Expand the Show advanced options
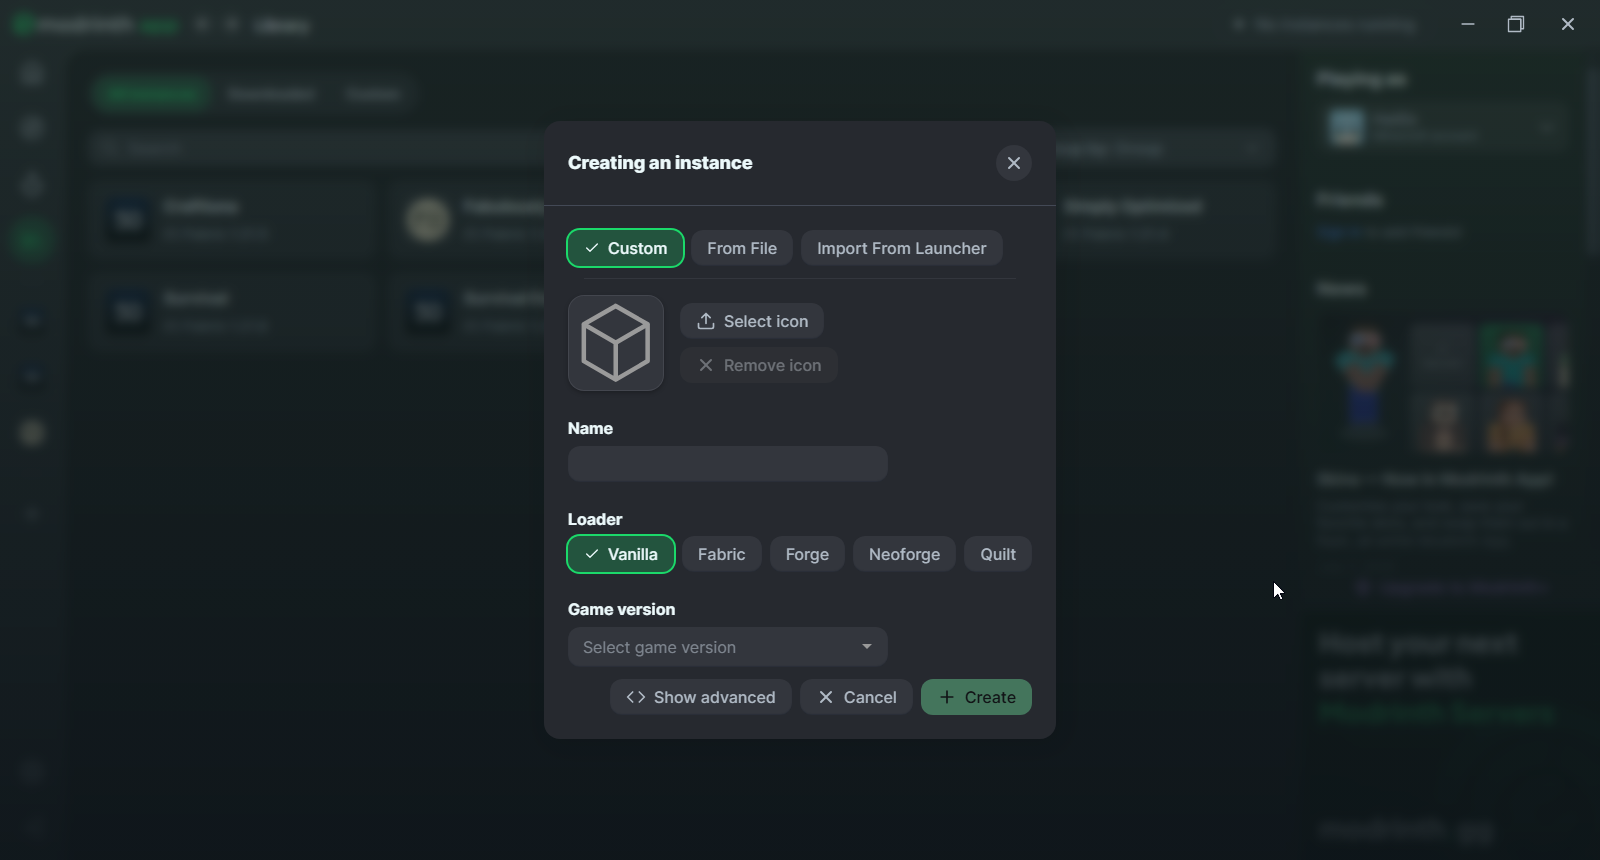 tap(701, 697)
